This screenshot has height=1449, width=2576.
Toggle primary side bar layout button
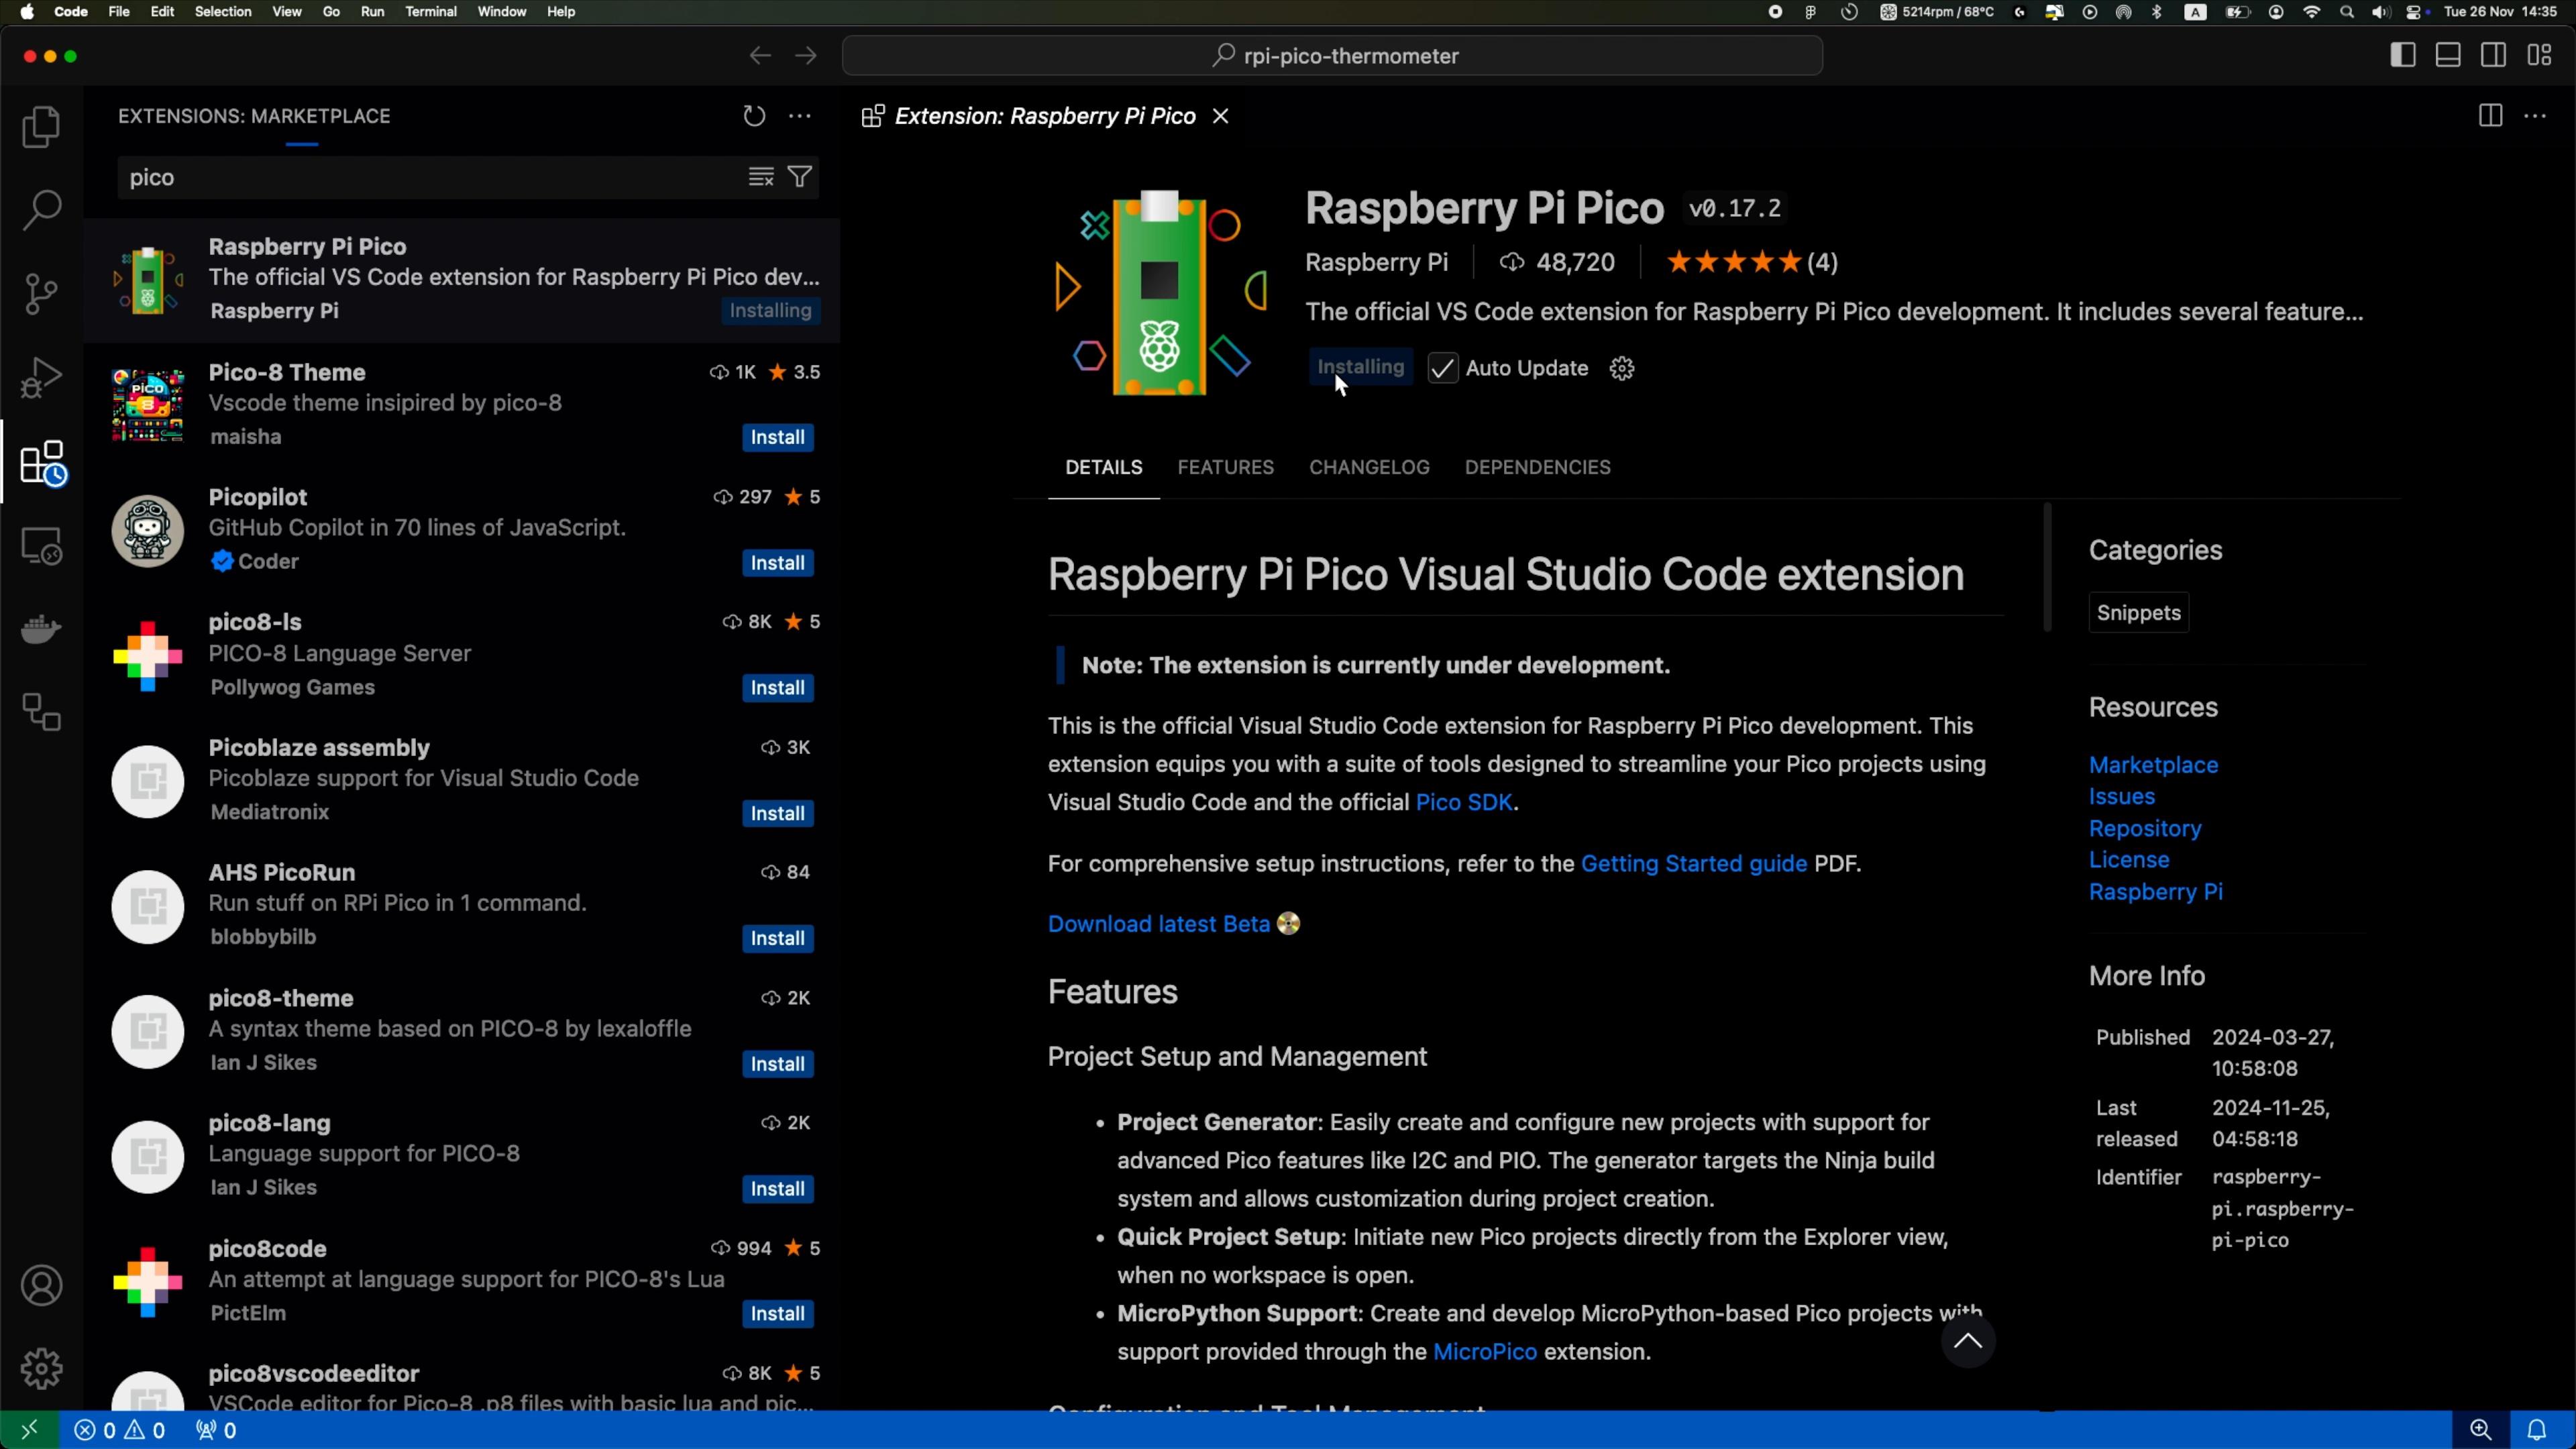(x=2403, y=55)
